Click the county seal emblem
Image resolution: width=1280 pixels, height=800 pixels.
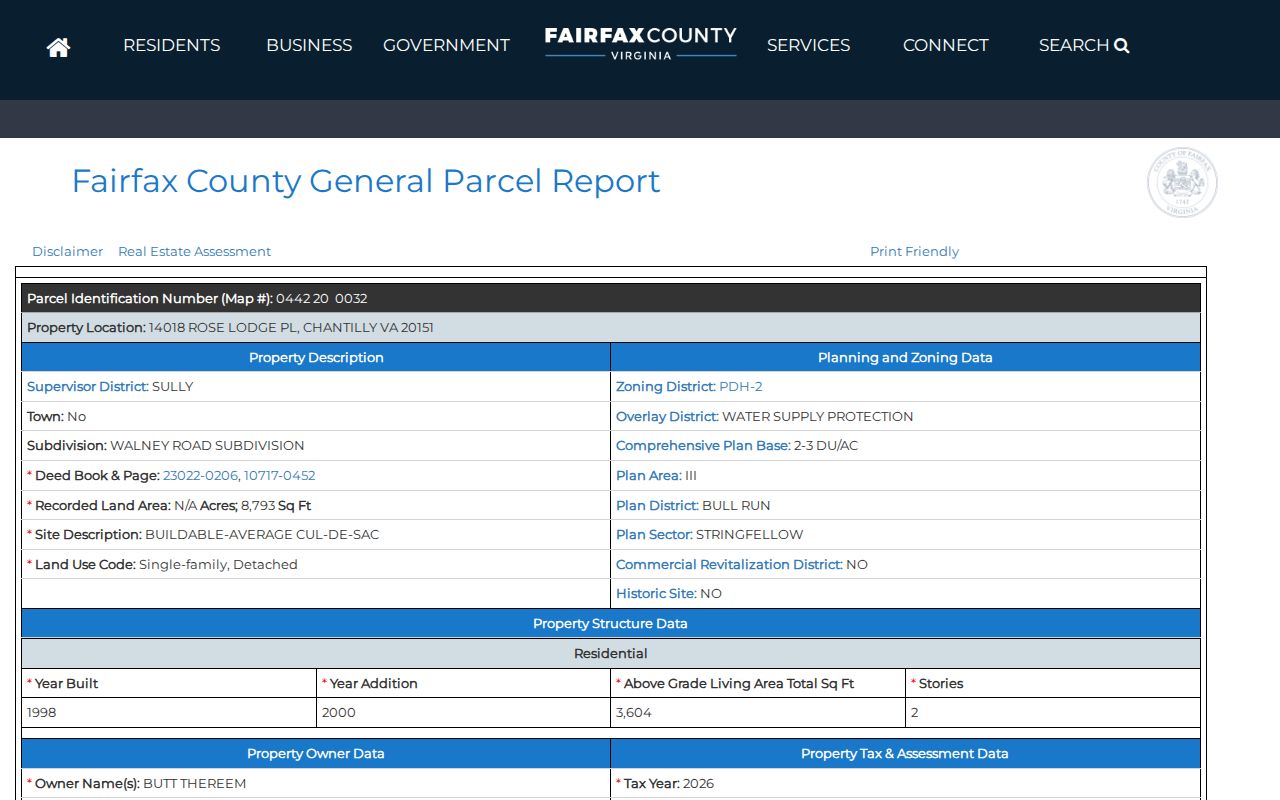click(x=1182, y=183)
